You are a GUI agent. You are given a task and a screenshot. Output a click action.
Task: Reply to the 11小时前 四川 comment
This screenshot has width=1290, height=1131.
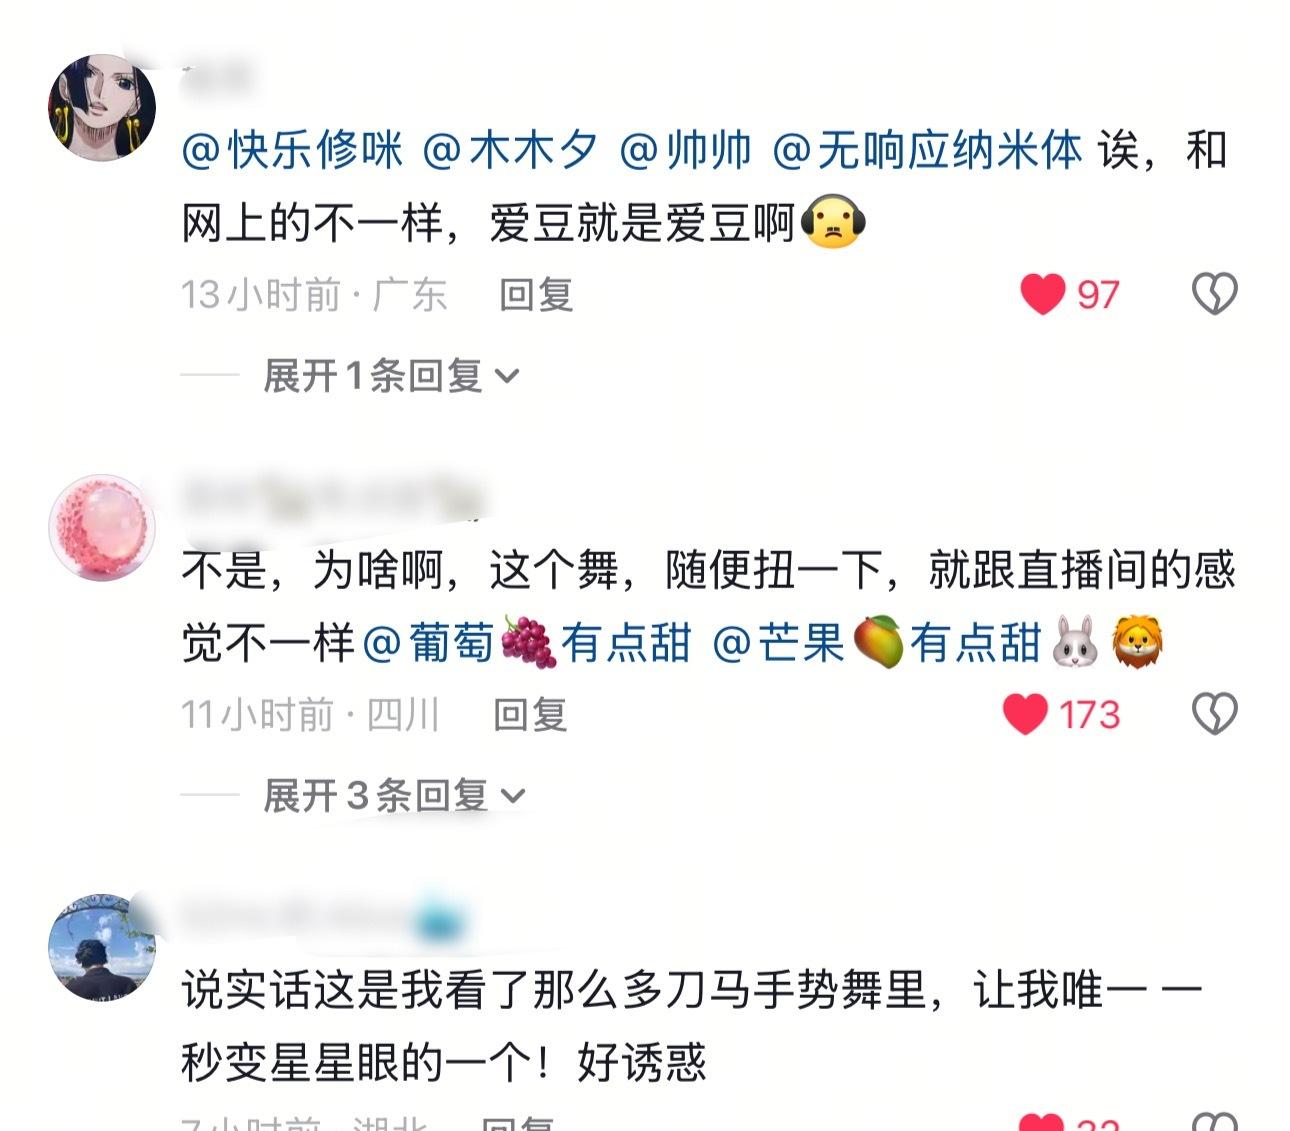point(530,715)
